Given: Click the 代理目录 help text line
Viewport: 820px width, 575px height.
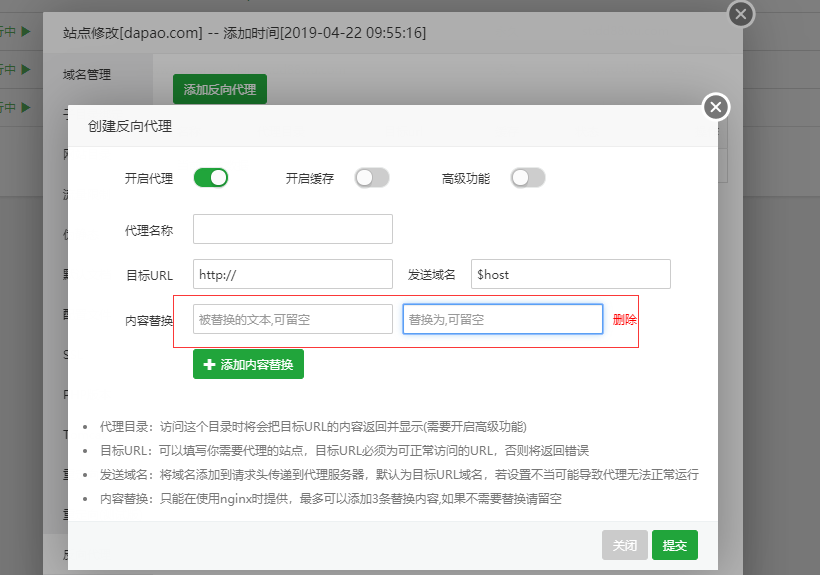Looking at the screenshot, I should [313, 427].
